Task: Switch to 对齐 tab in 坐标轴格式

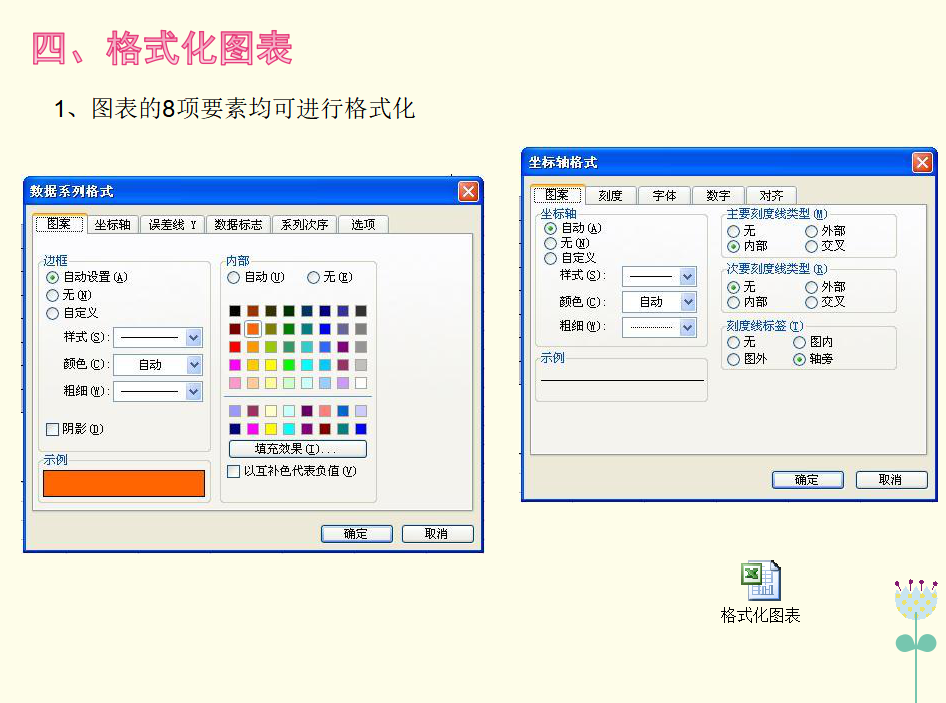Action: pos(772,196)
